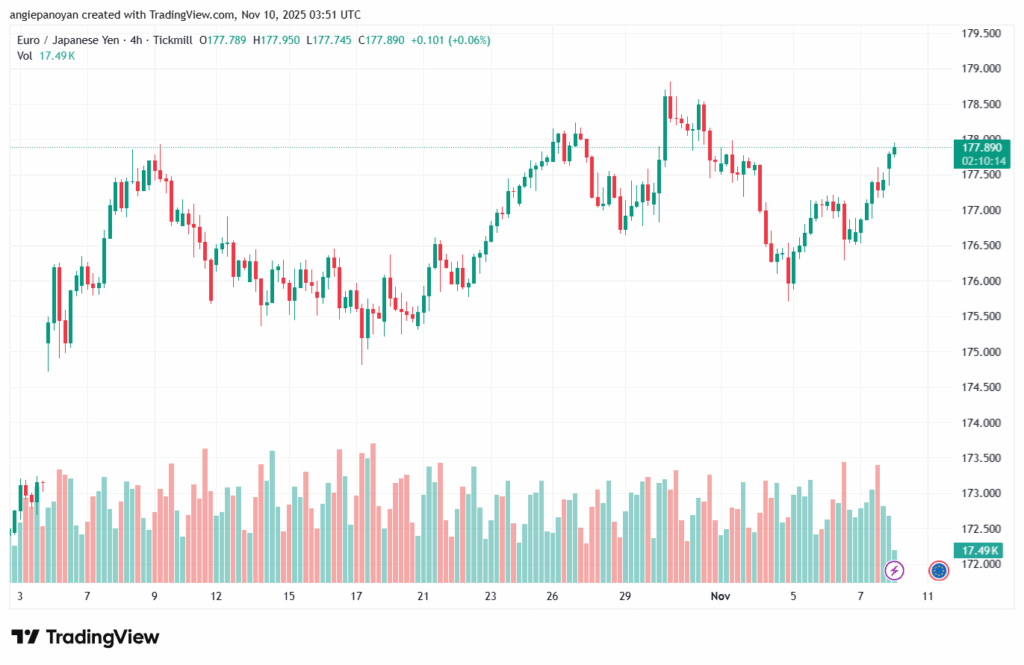Click the Nov label on the time axis
This screenshot has width=1024, height=665.
[x=721, y=595]
